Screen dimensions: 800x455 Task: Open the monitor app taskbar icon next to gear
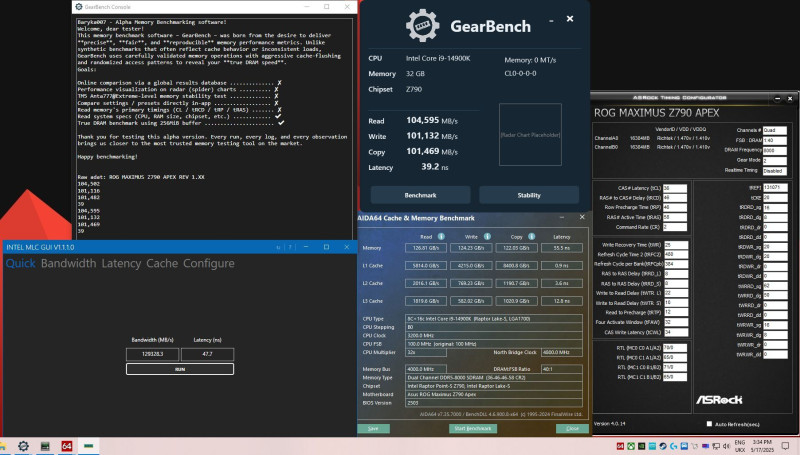[x=45, y=446]
